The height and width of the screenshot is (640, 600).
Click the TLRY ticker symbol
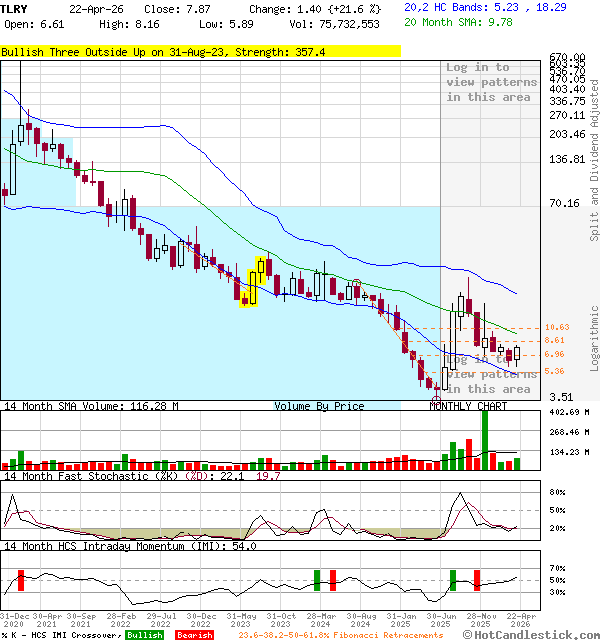[x=15, y=9]
